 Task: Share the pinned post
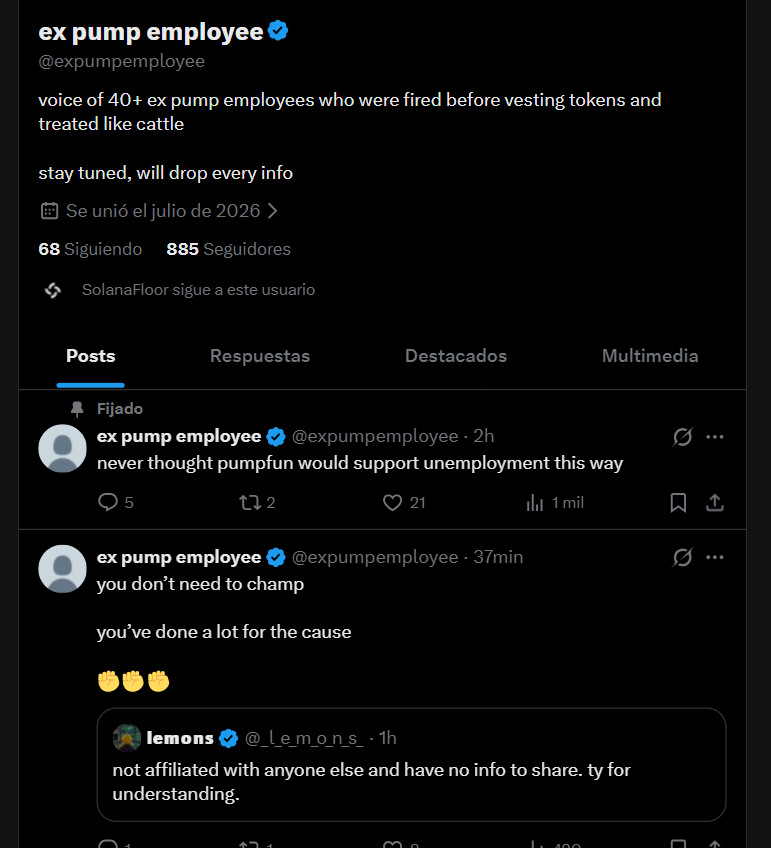715,502
